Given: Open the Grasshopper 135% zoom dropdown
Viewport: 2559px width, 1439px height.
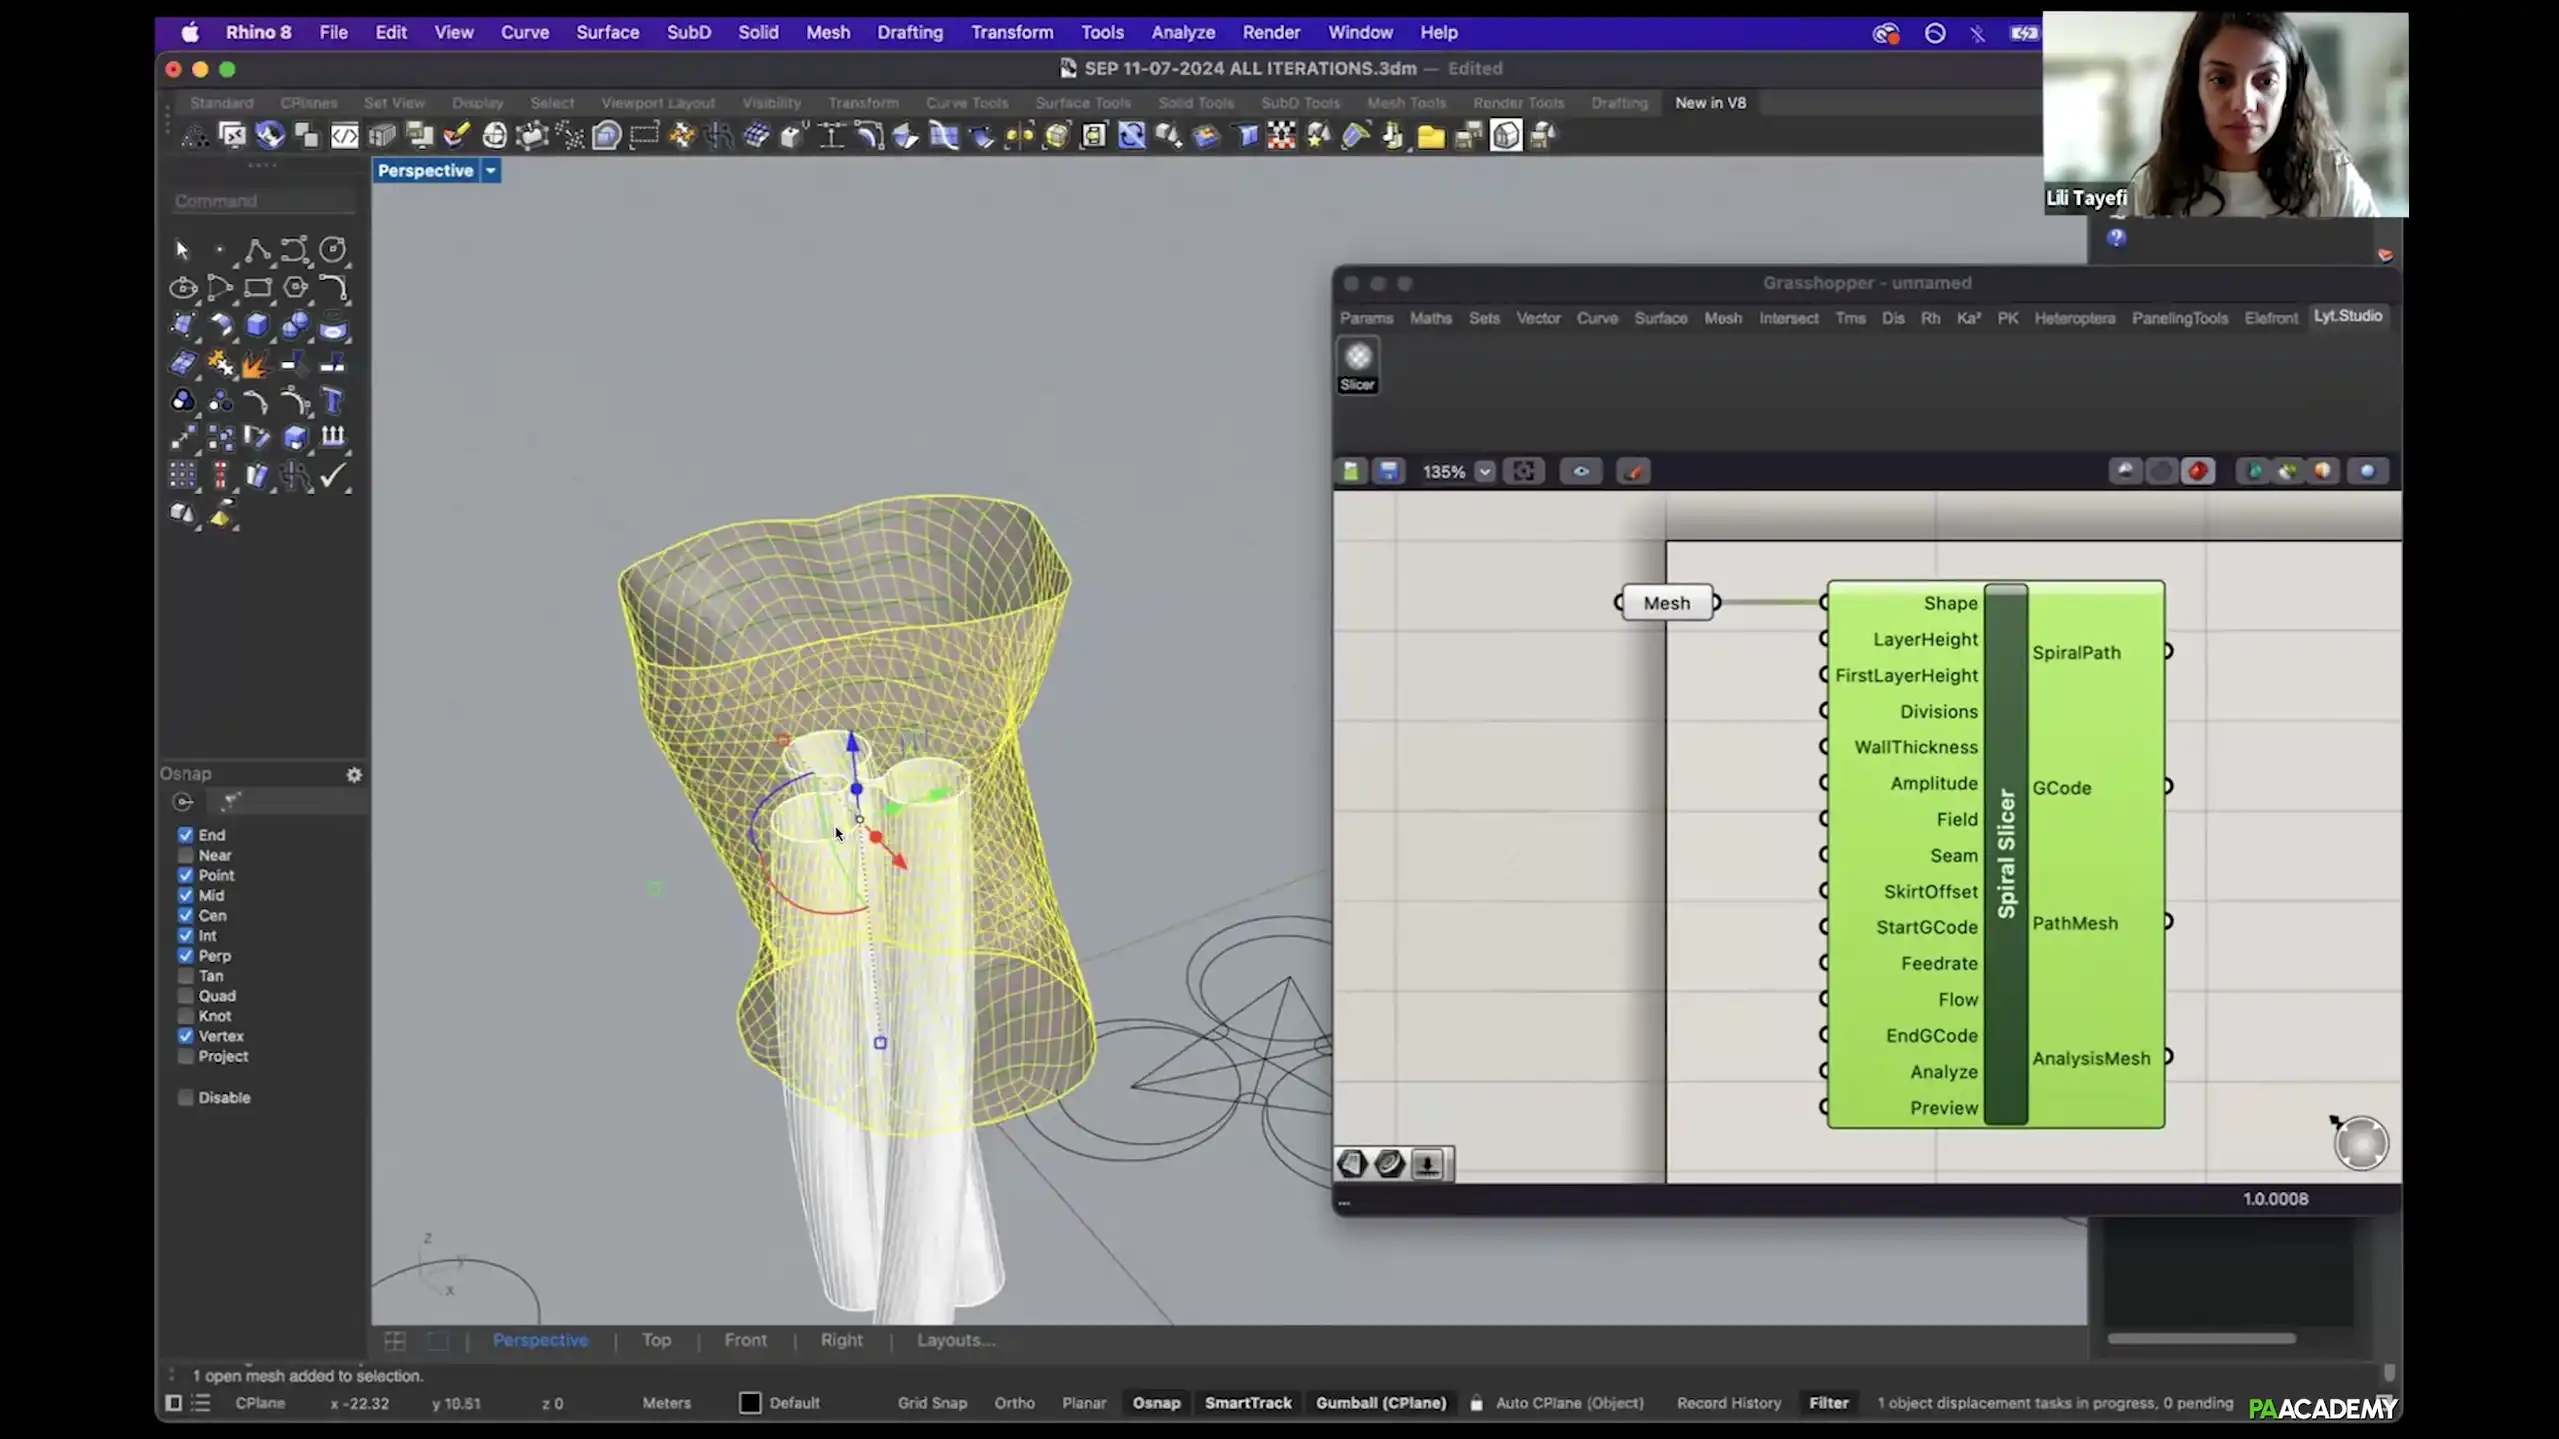Looking at the screenshot, I should [1484, 472].
